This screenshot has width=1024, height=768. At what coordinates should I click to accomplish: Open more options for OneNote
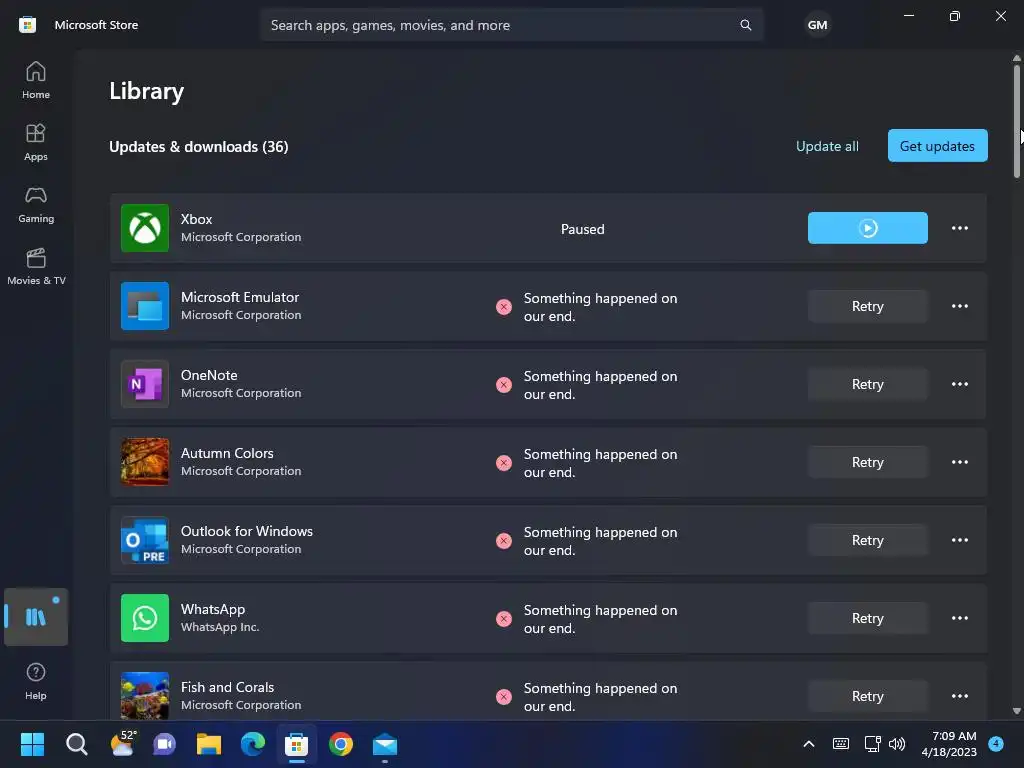click(x=959, y=384)
